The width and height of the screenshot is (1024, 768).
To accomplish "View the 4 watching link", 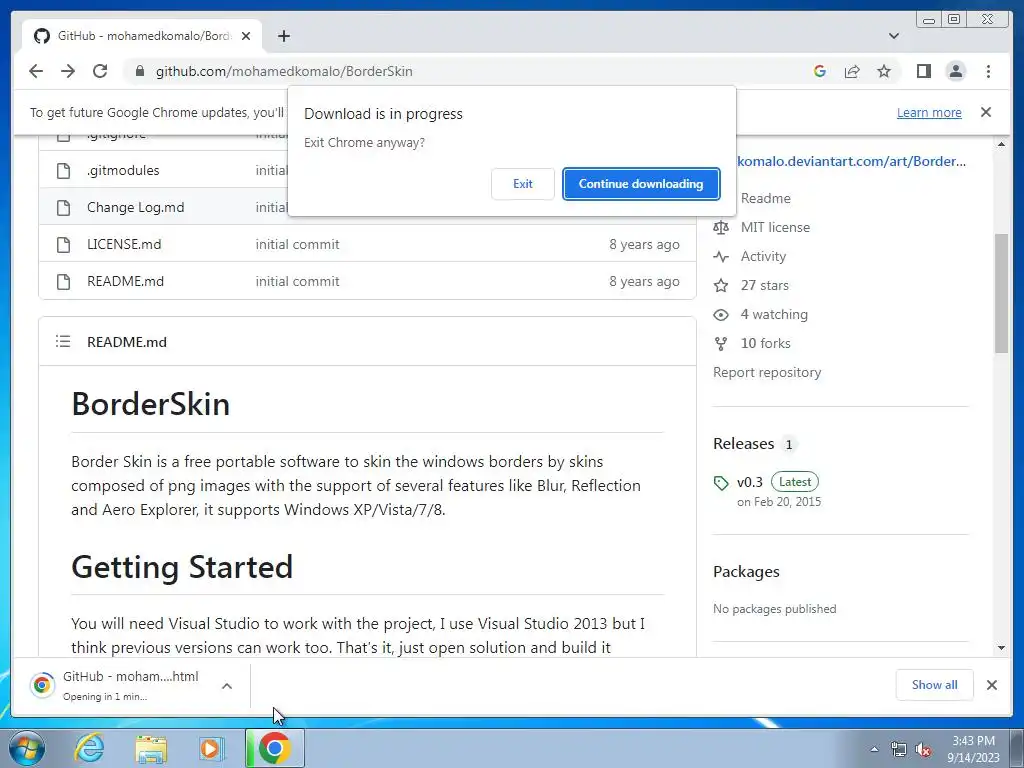I will (x=774, y=314).
